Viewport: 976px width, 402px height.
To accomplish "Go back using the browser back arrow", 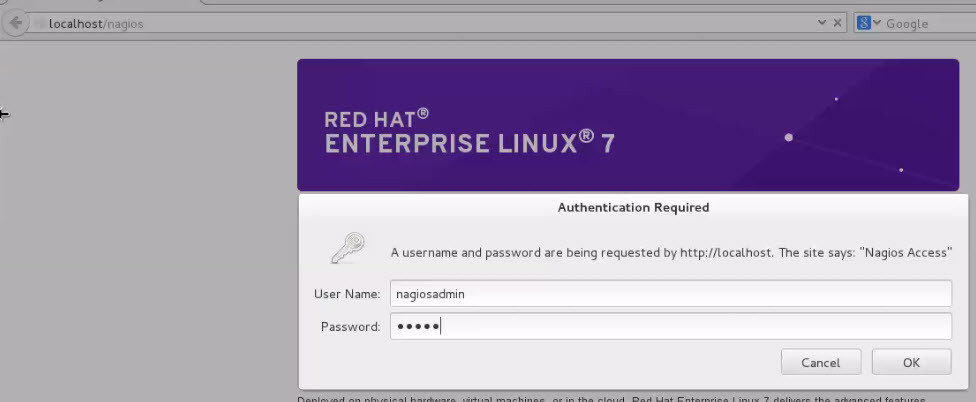I will 15,24.
